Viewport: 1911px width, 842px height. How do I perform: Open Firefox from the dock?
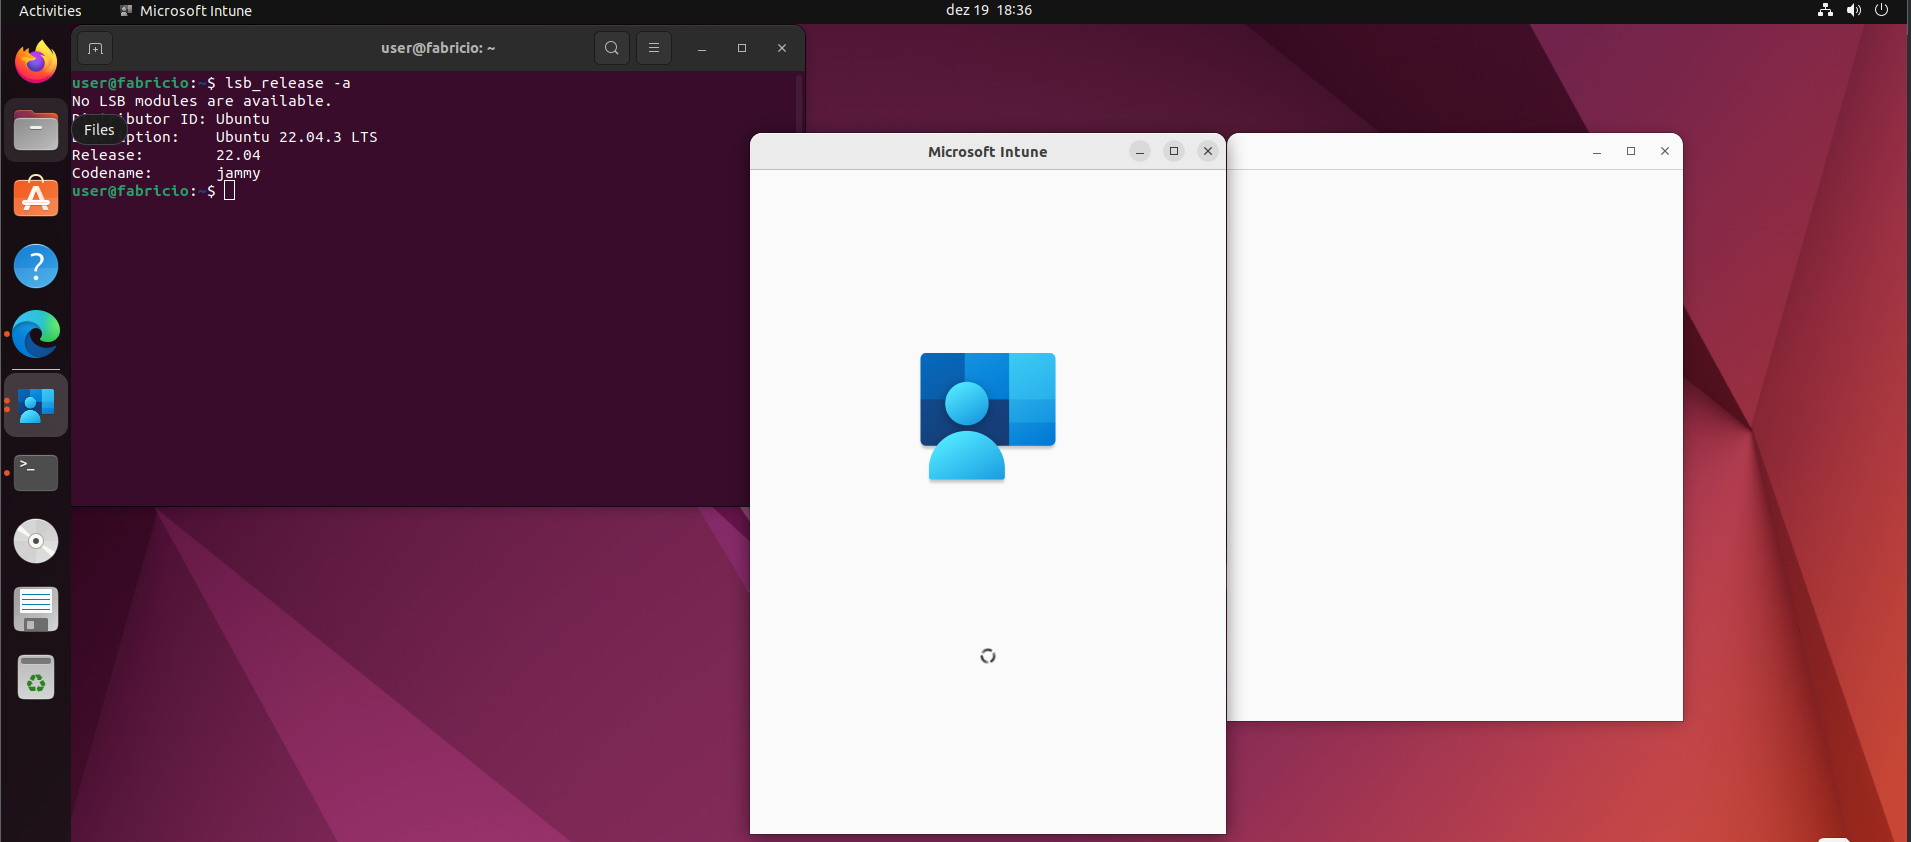36,62
